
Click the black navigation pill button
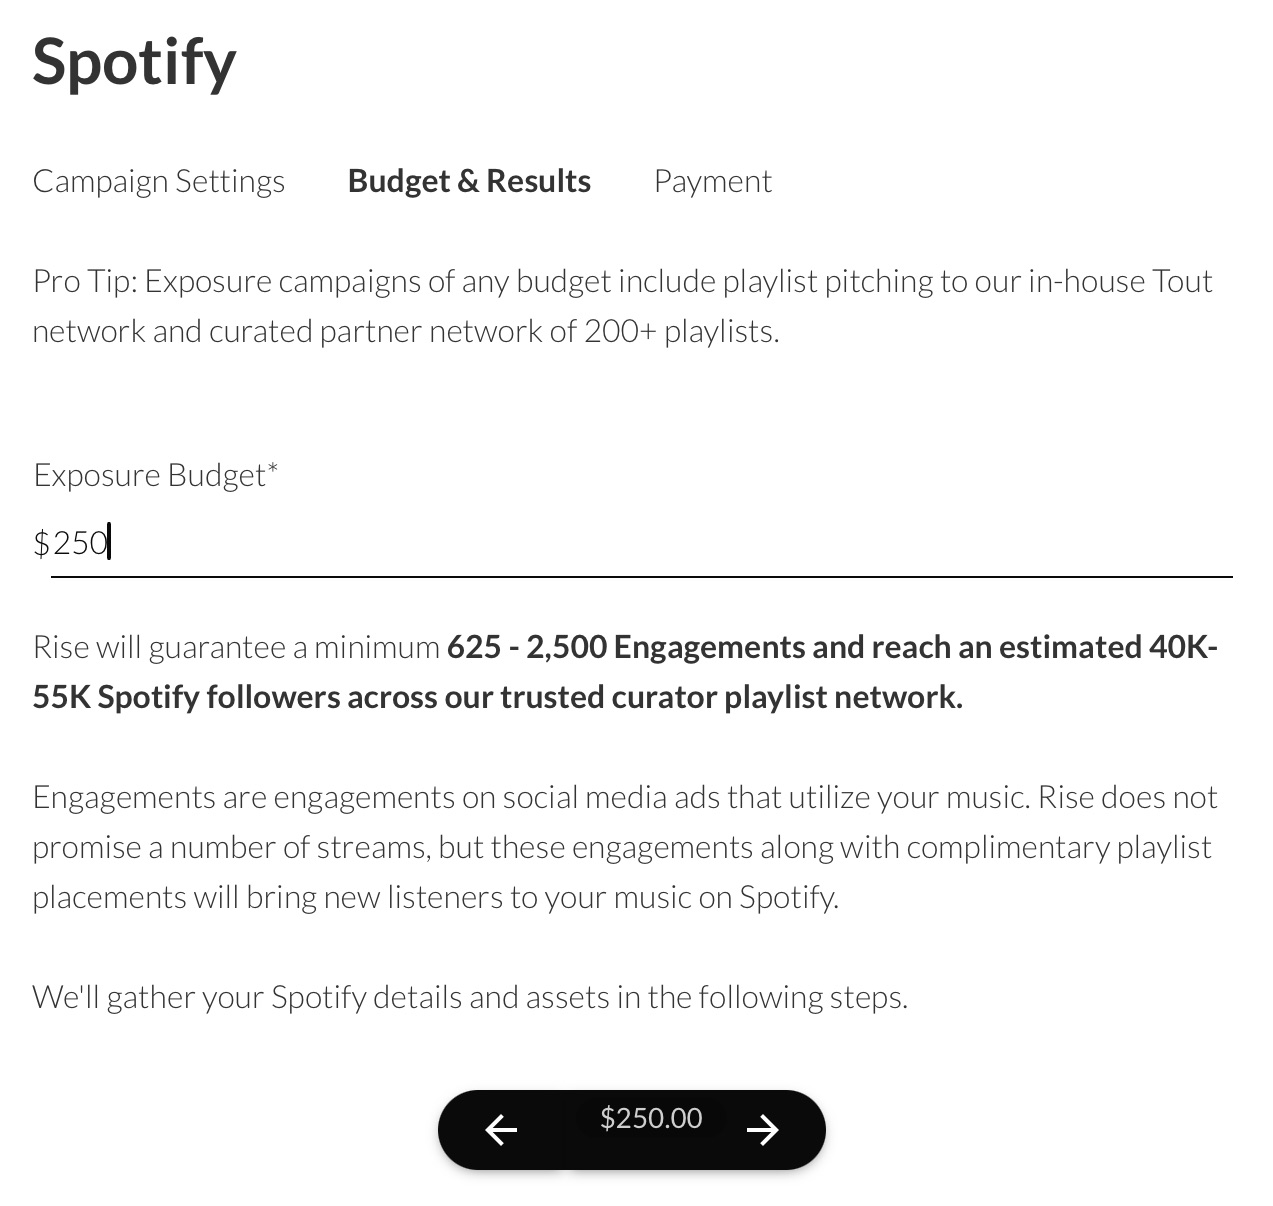pos(631,1130)
